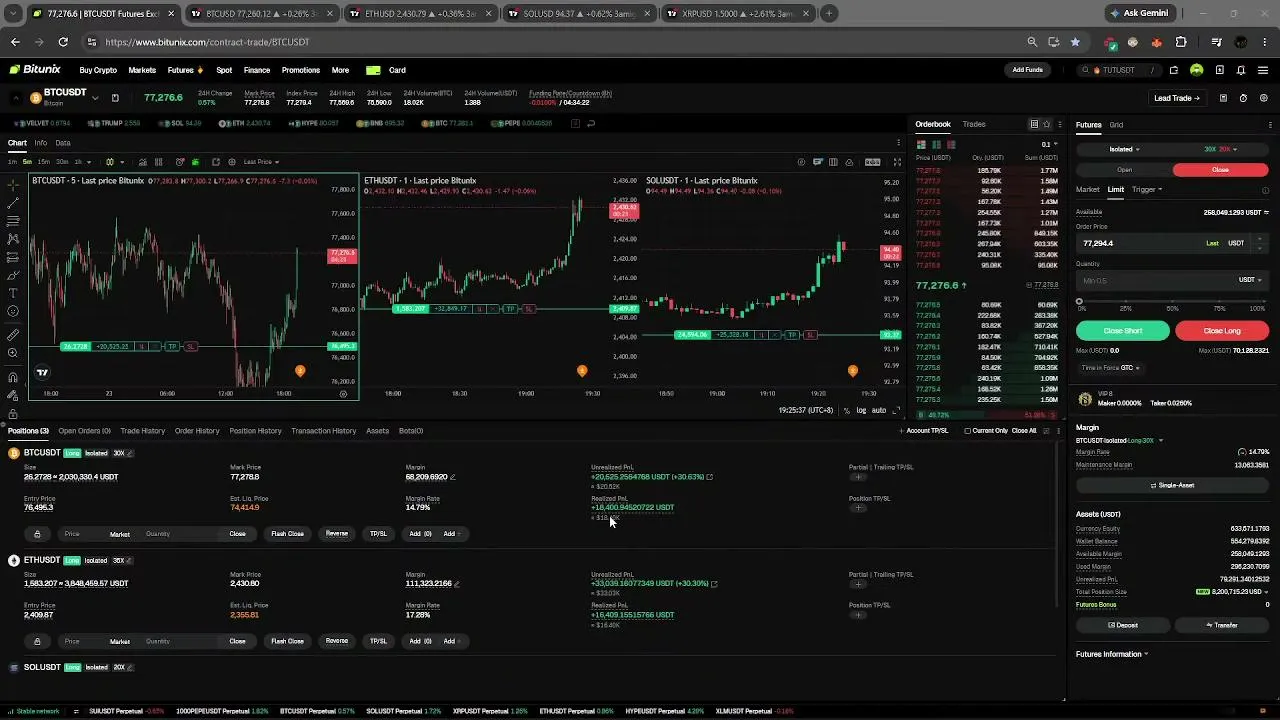
Task: Share BTCUSDT unrealized PnL via share icon
Action: 710,477
